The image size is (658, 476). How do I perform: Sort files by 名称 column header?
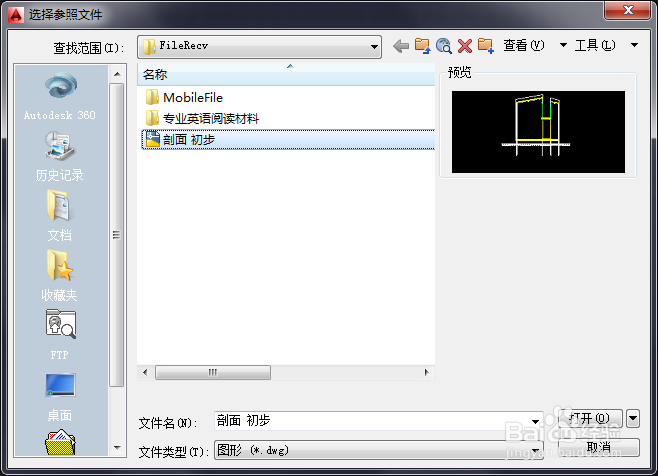pyautogui.click(x=286, y=75)
